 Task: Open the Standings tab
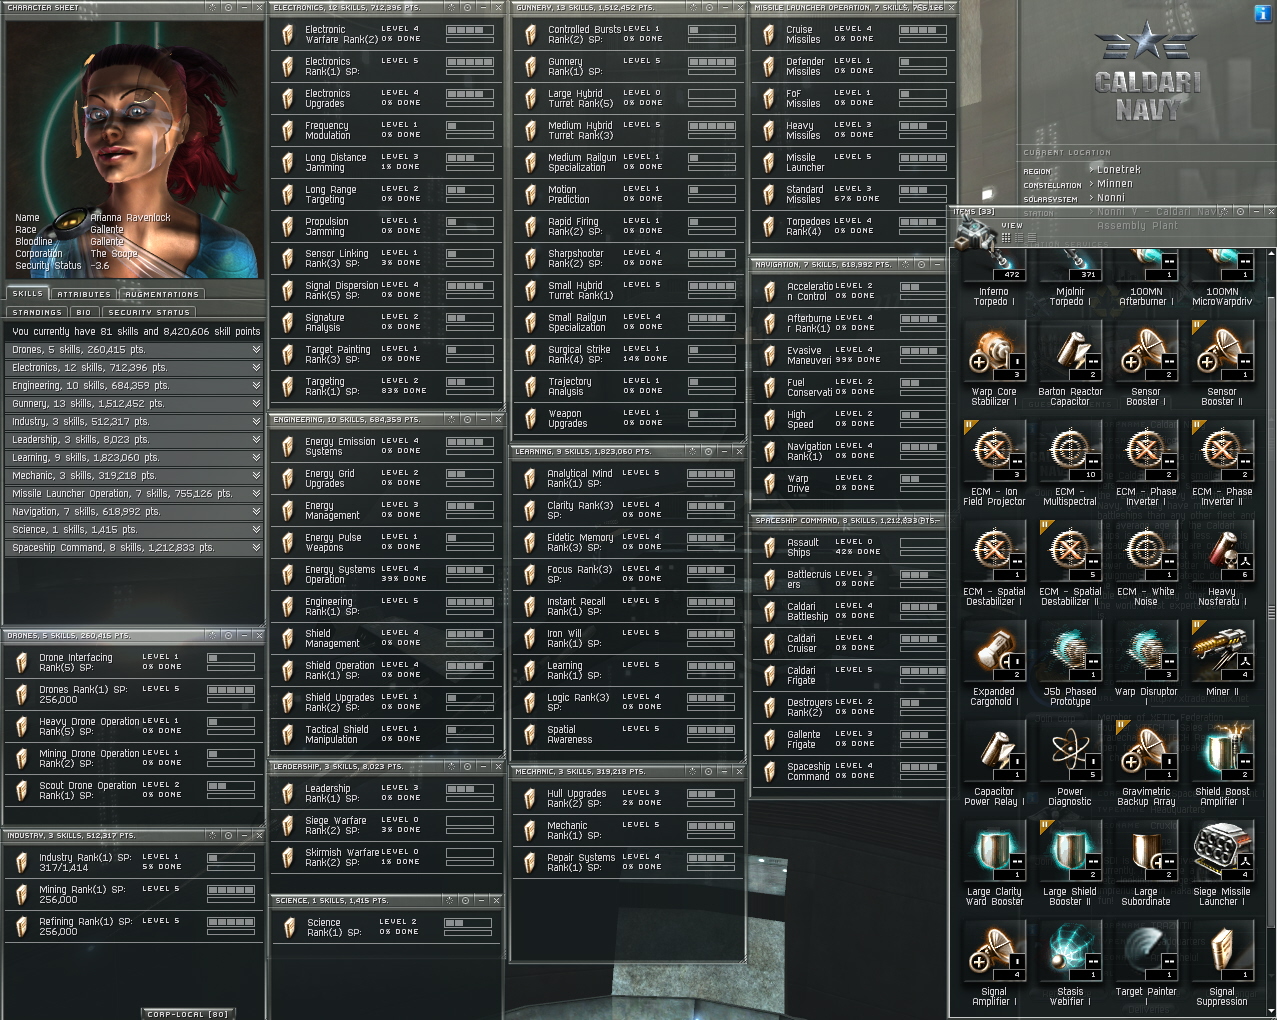37,313
